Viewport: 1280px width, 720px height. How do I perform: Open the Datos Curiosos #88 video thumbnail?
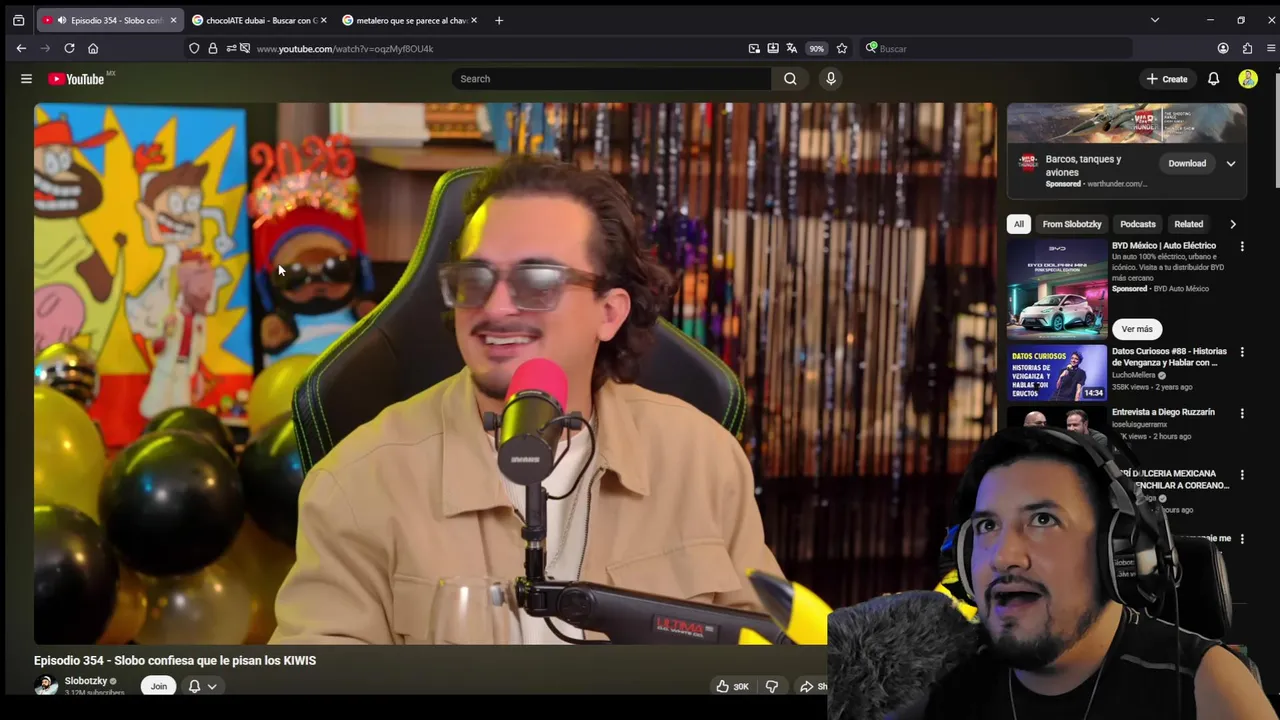click(x=1057, y=372)
